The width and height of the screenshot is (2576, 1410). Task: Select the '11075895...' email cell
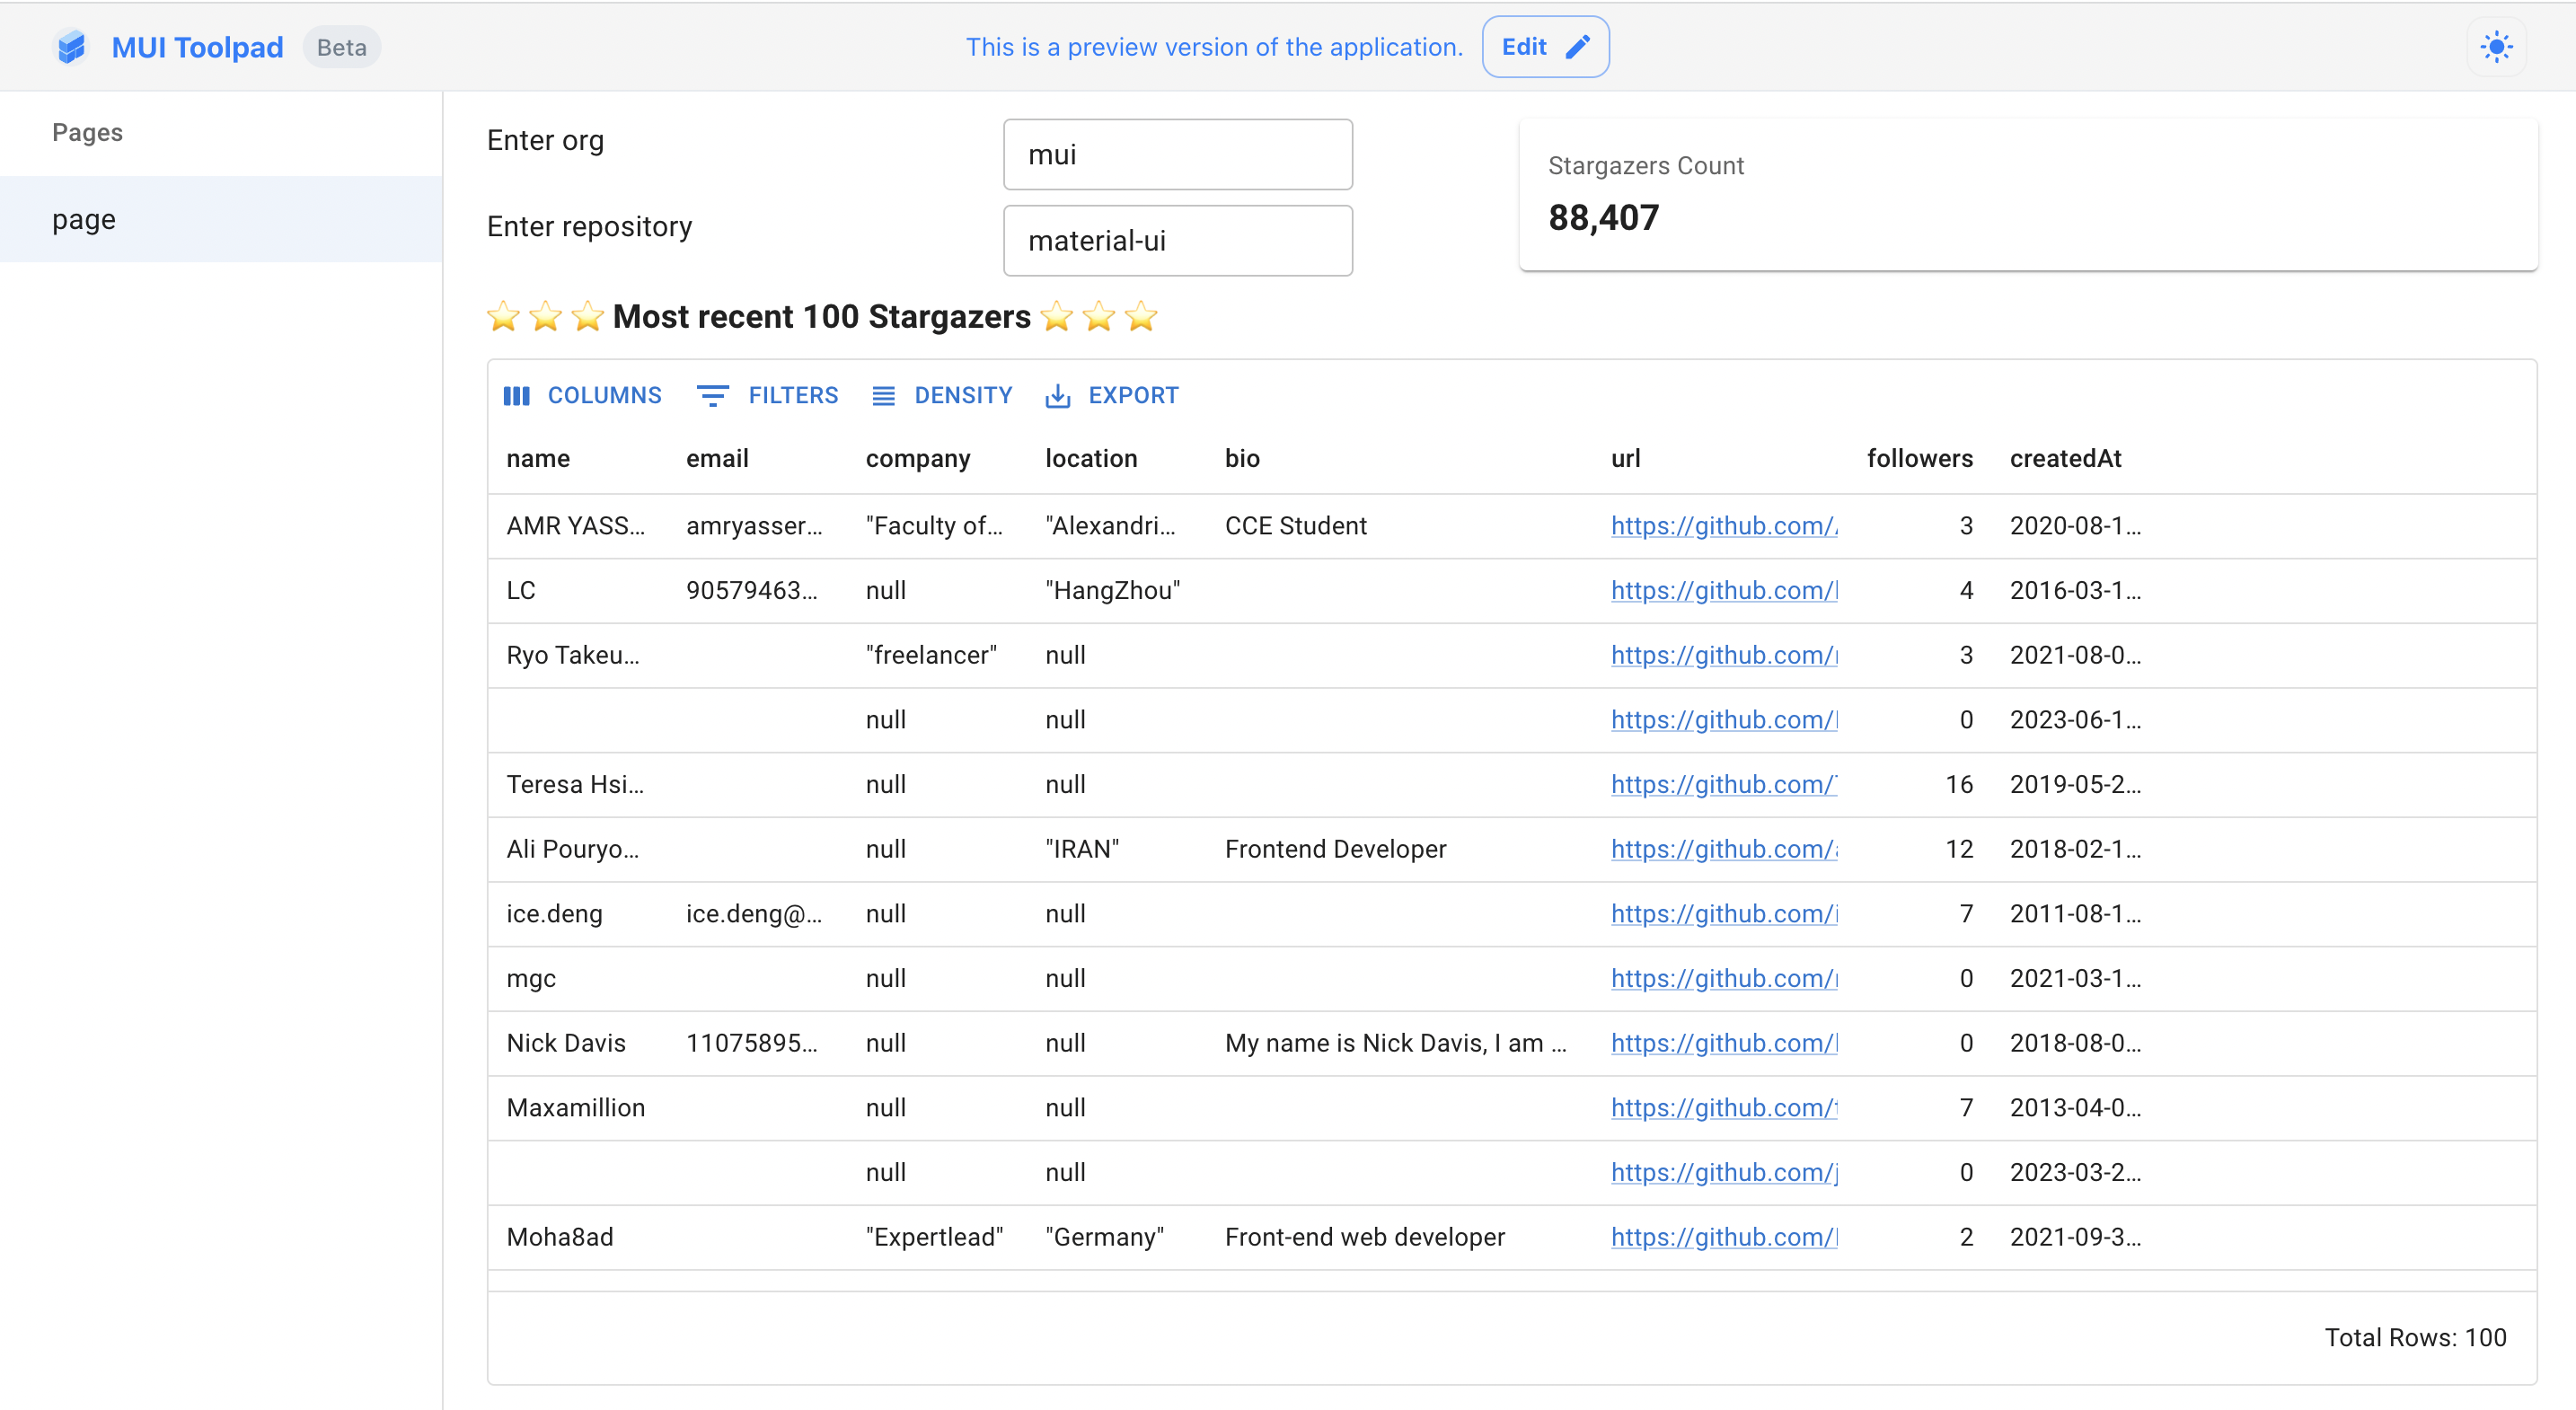pos(757,1044)
